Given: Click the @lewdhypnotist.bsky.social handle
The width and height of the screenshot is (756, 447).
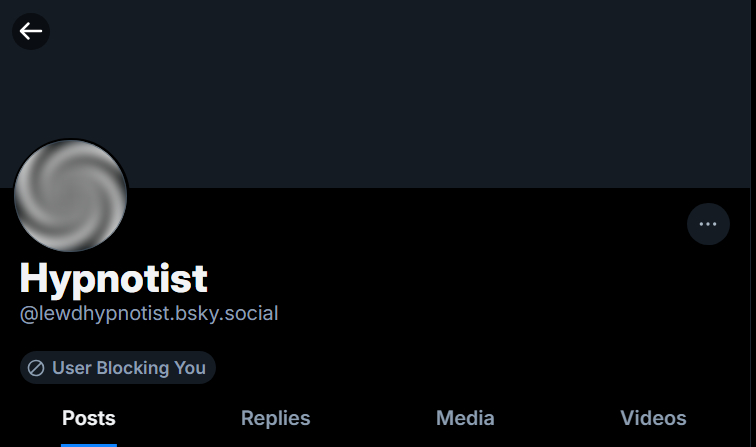Looking at the screenshot, I should point(149,313).
